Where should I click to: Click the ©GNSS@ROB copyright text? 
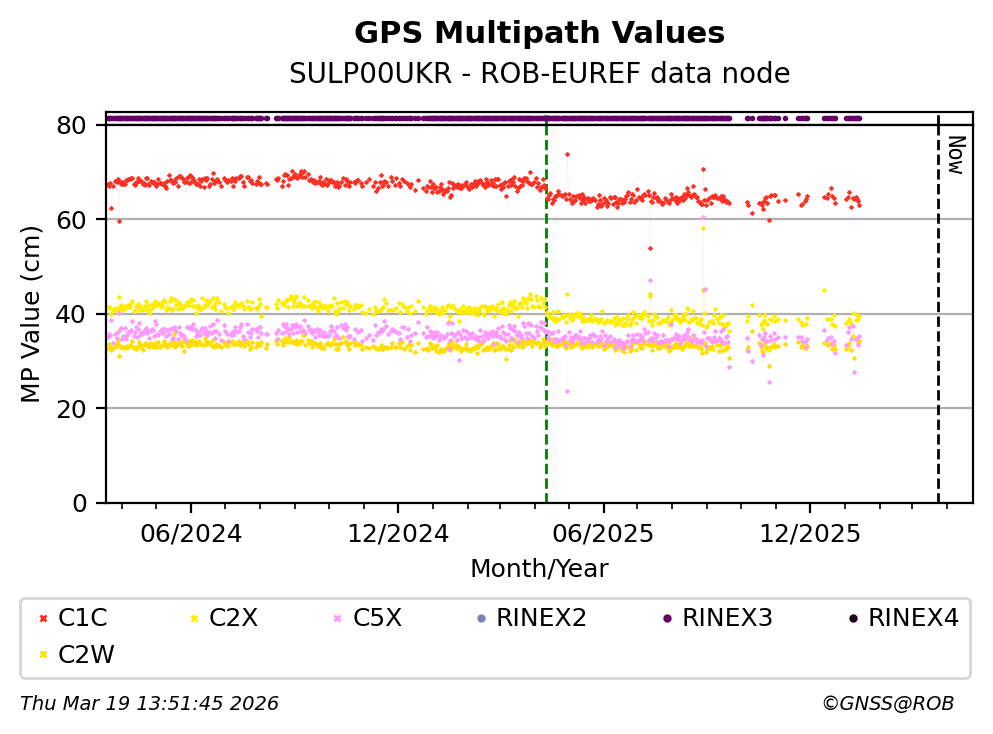click(x=887, y=704)
